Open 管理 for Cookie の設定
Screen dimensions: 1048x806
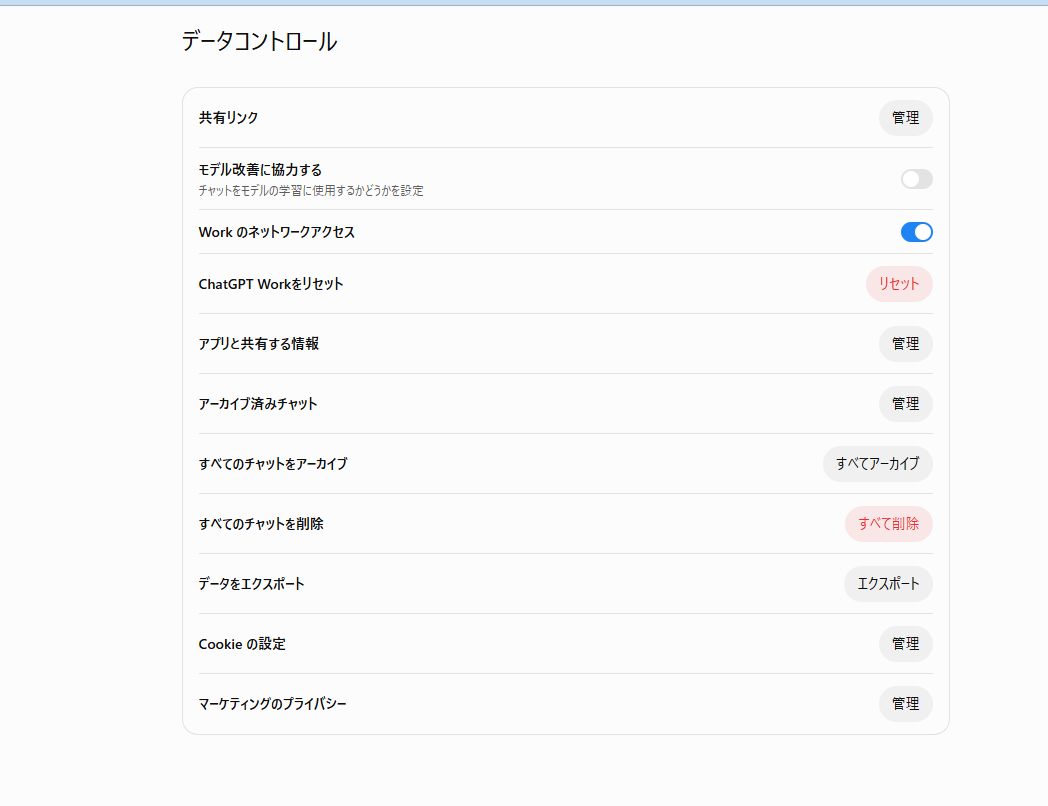coord(905,644)
